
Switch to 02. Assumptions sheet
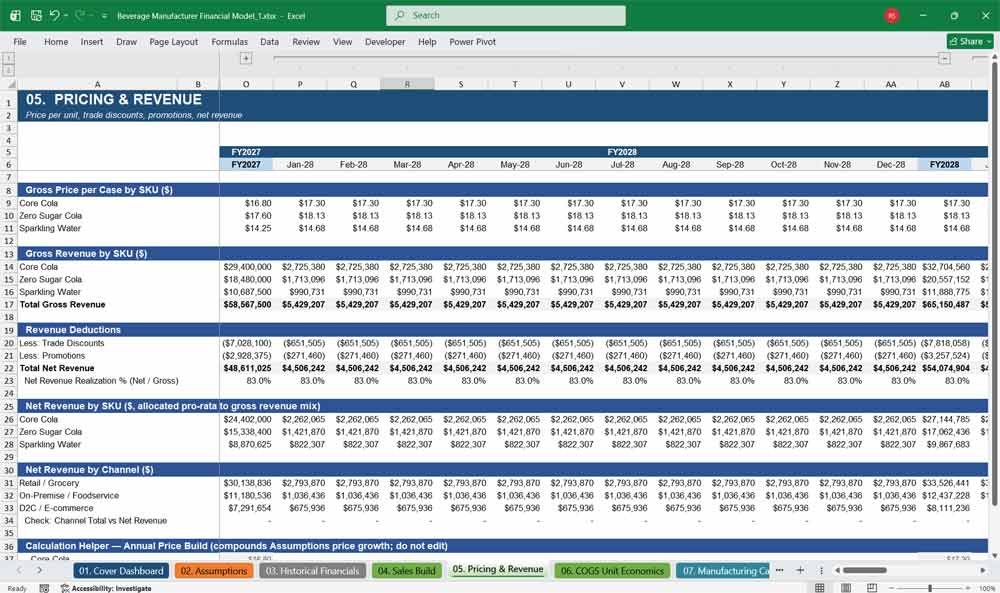214,571
